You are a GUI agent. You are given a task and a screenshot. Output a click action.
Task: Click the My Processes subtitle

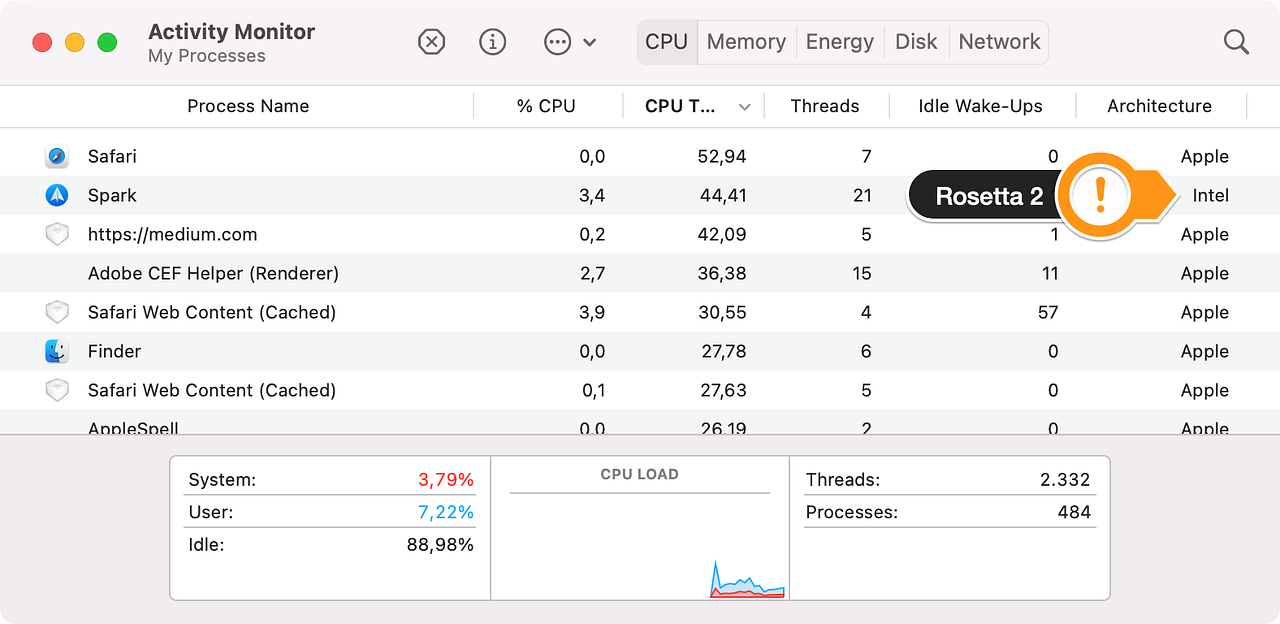(207, 57)
